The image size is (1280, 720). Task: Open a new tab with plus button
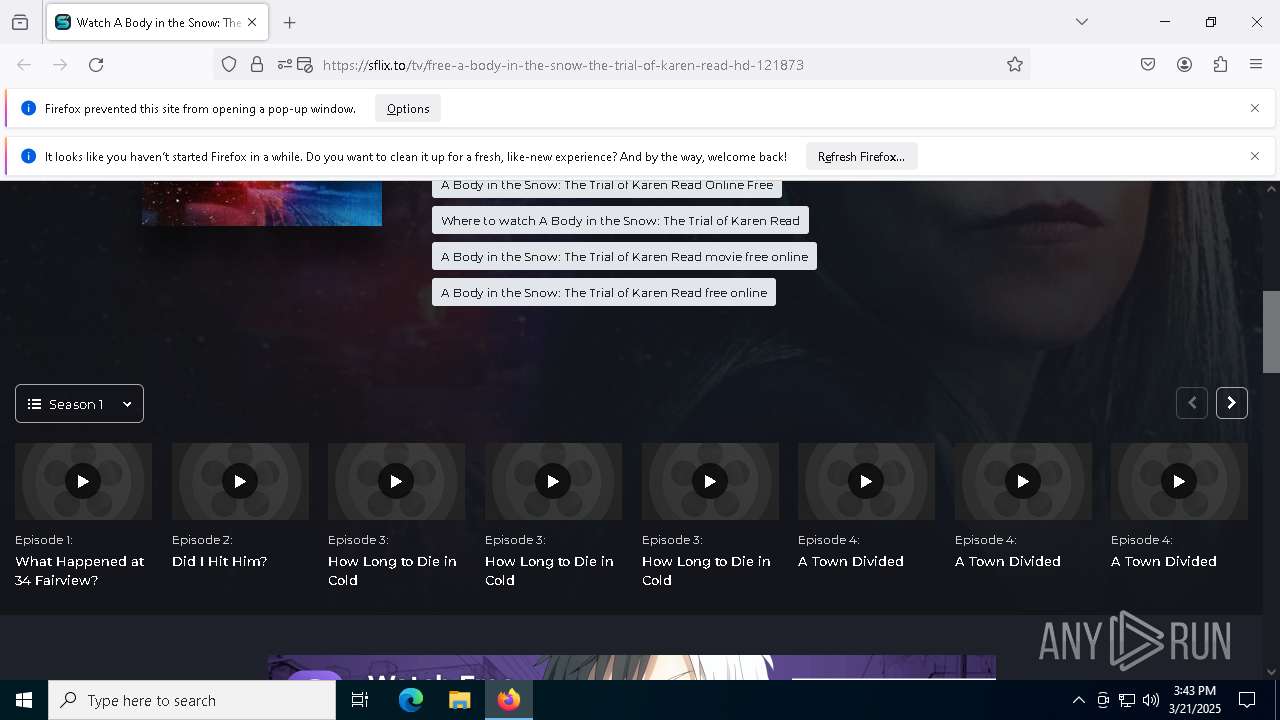click(x=290, y=22)
